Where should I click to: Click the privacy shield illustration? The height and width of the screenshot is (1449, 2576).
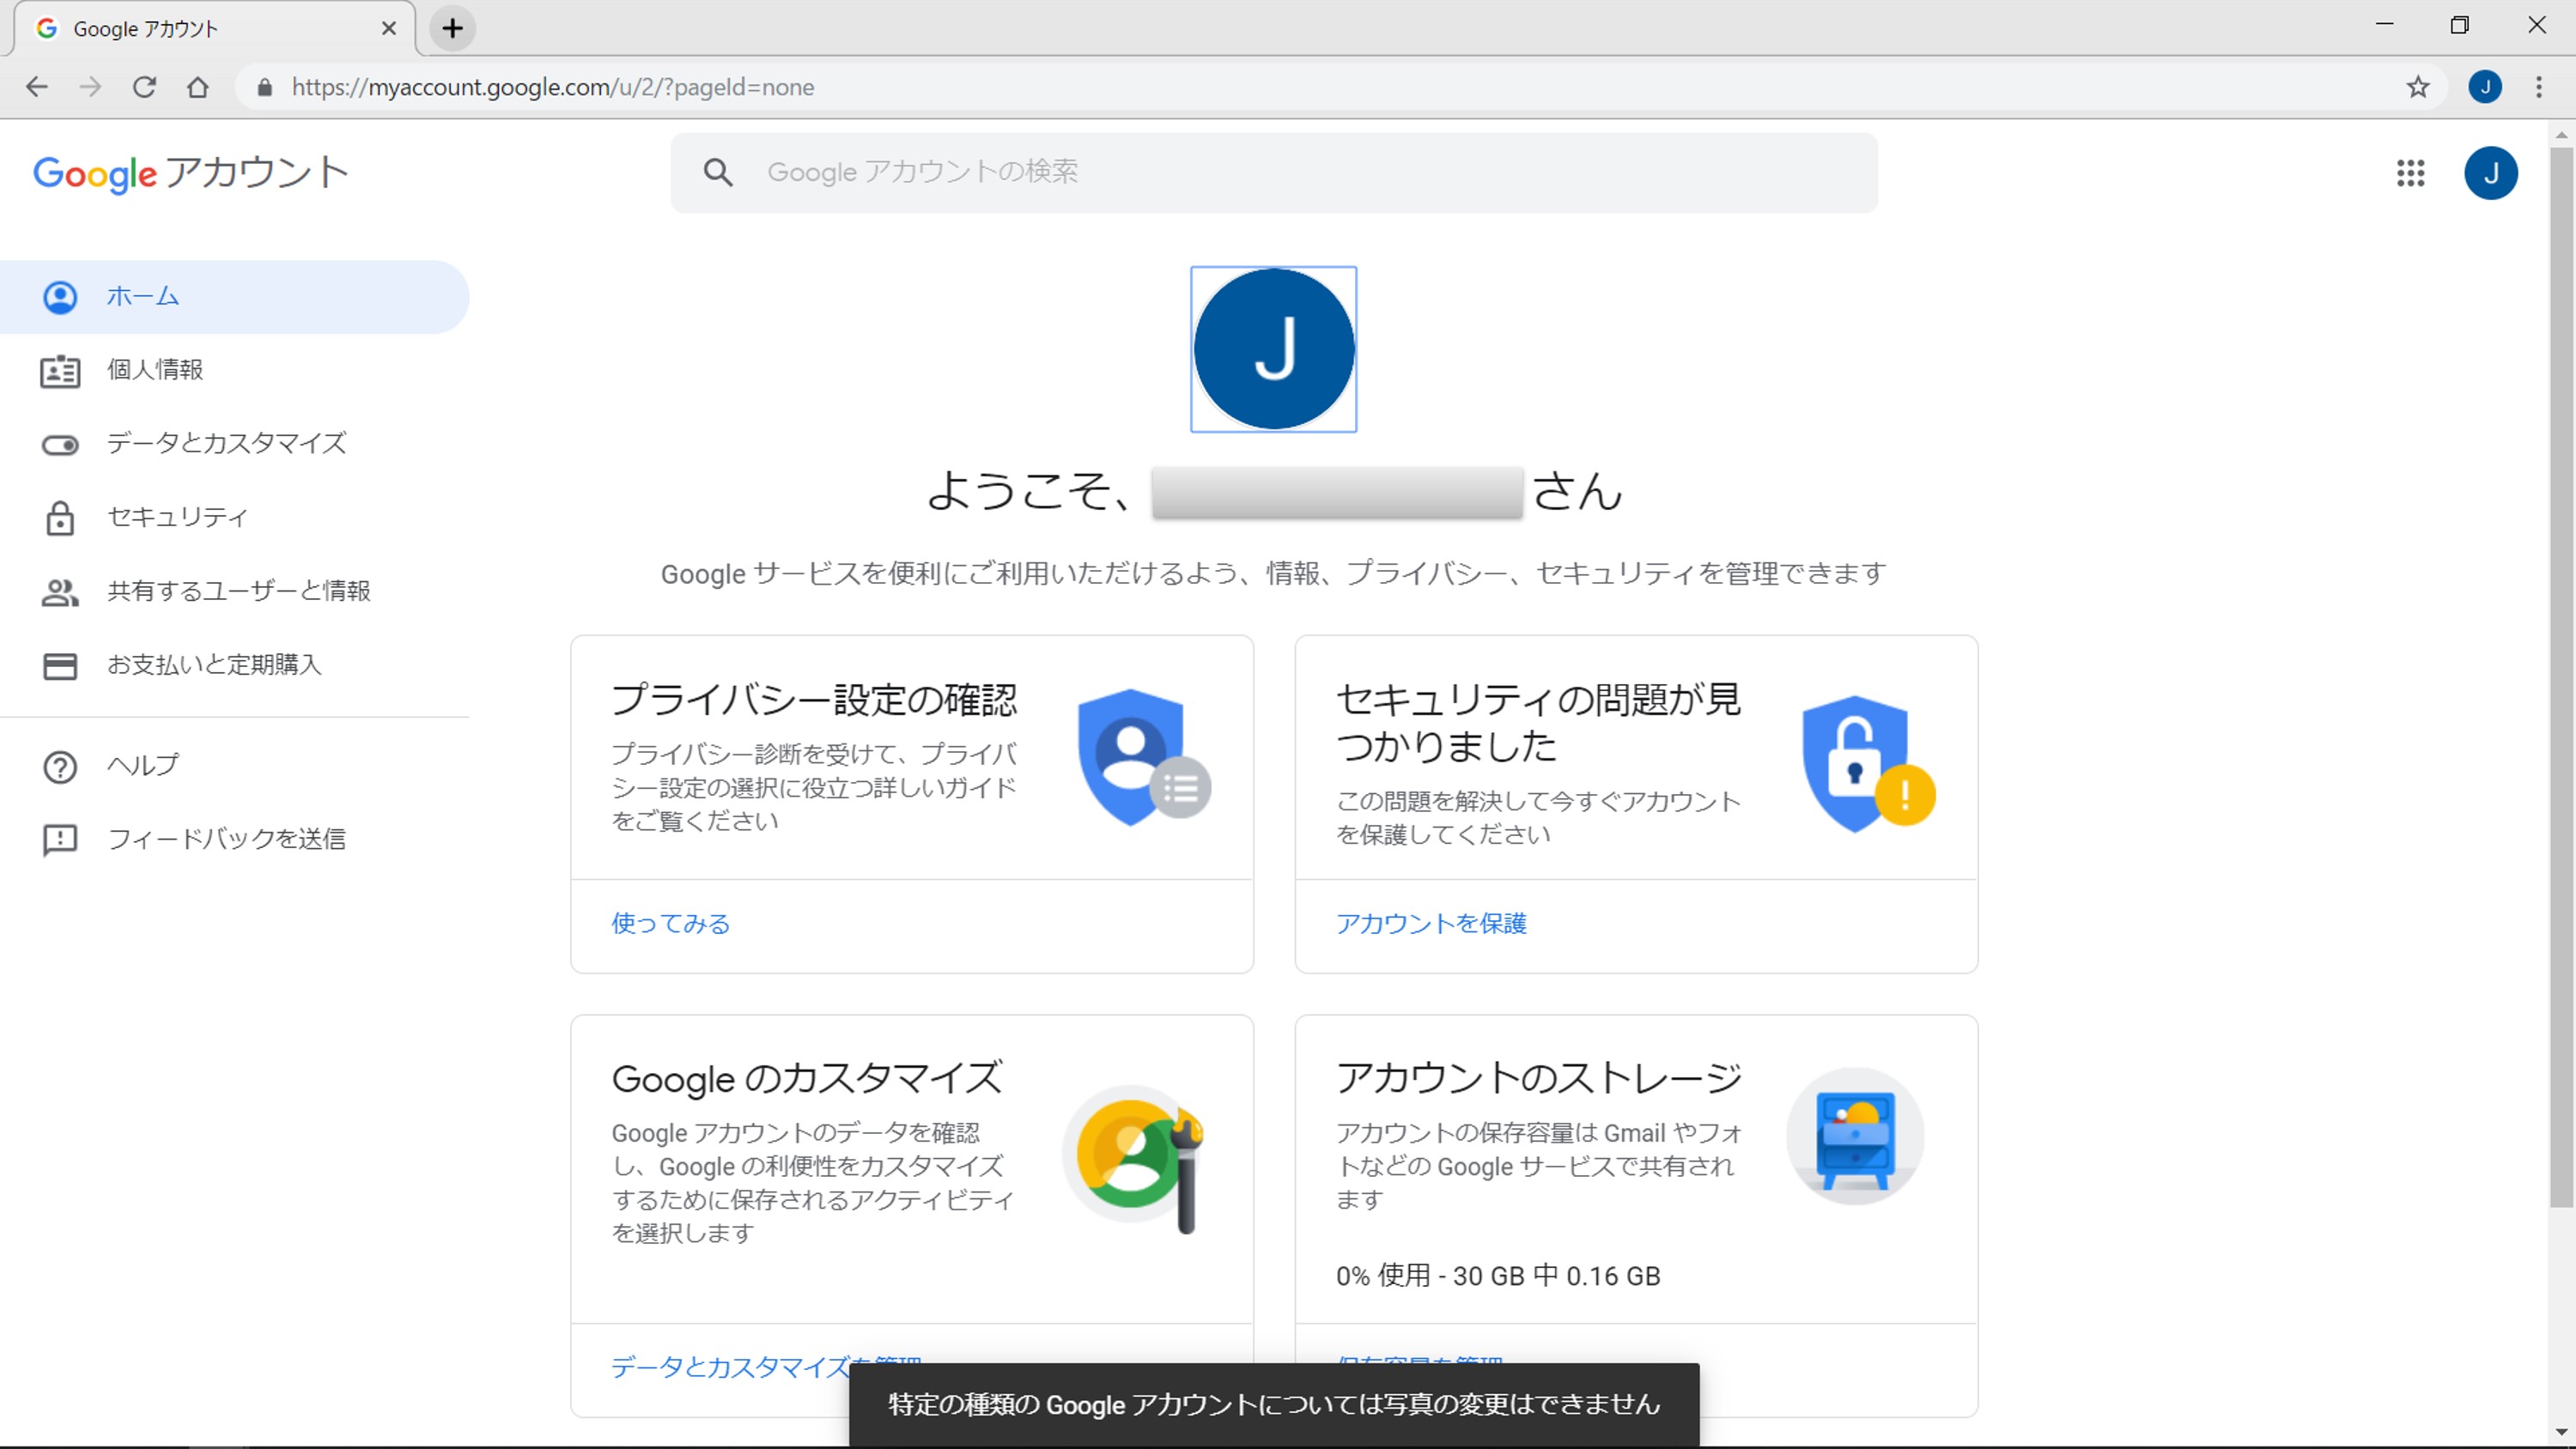1144,757
